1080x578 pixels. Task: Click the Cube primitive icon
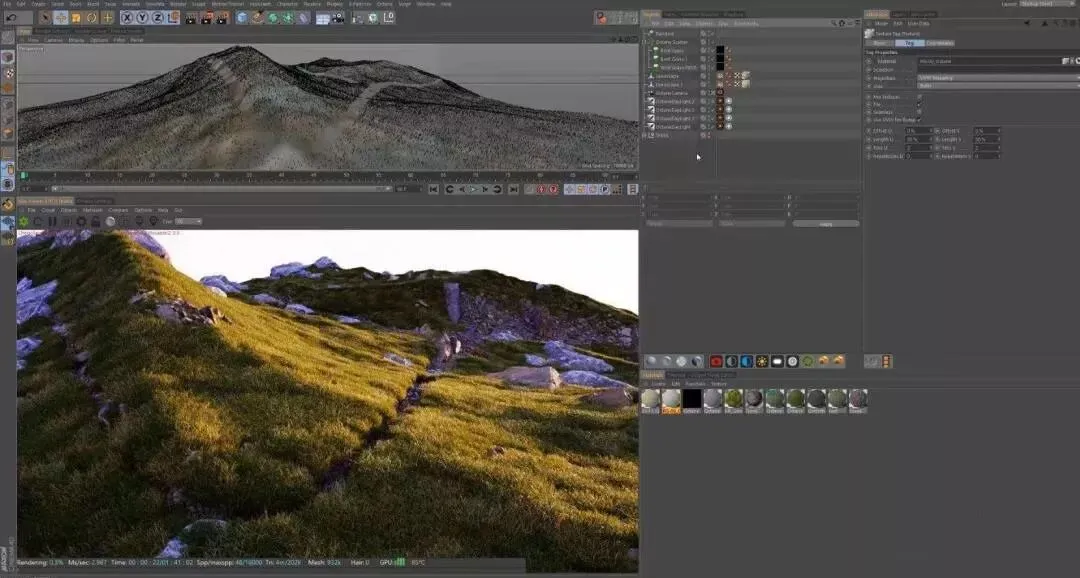[x=242, y=17]
